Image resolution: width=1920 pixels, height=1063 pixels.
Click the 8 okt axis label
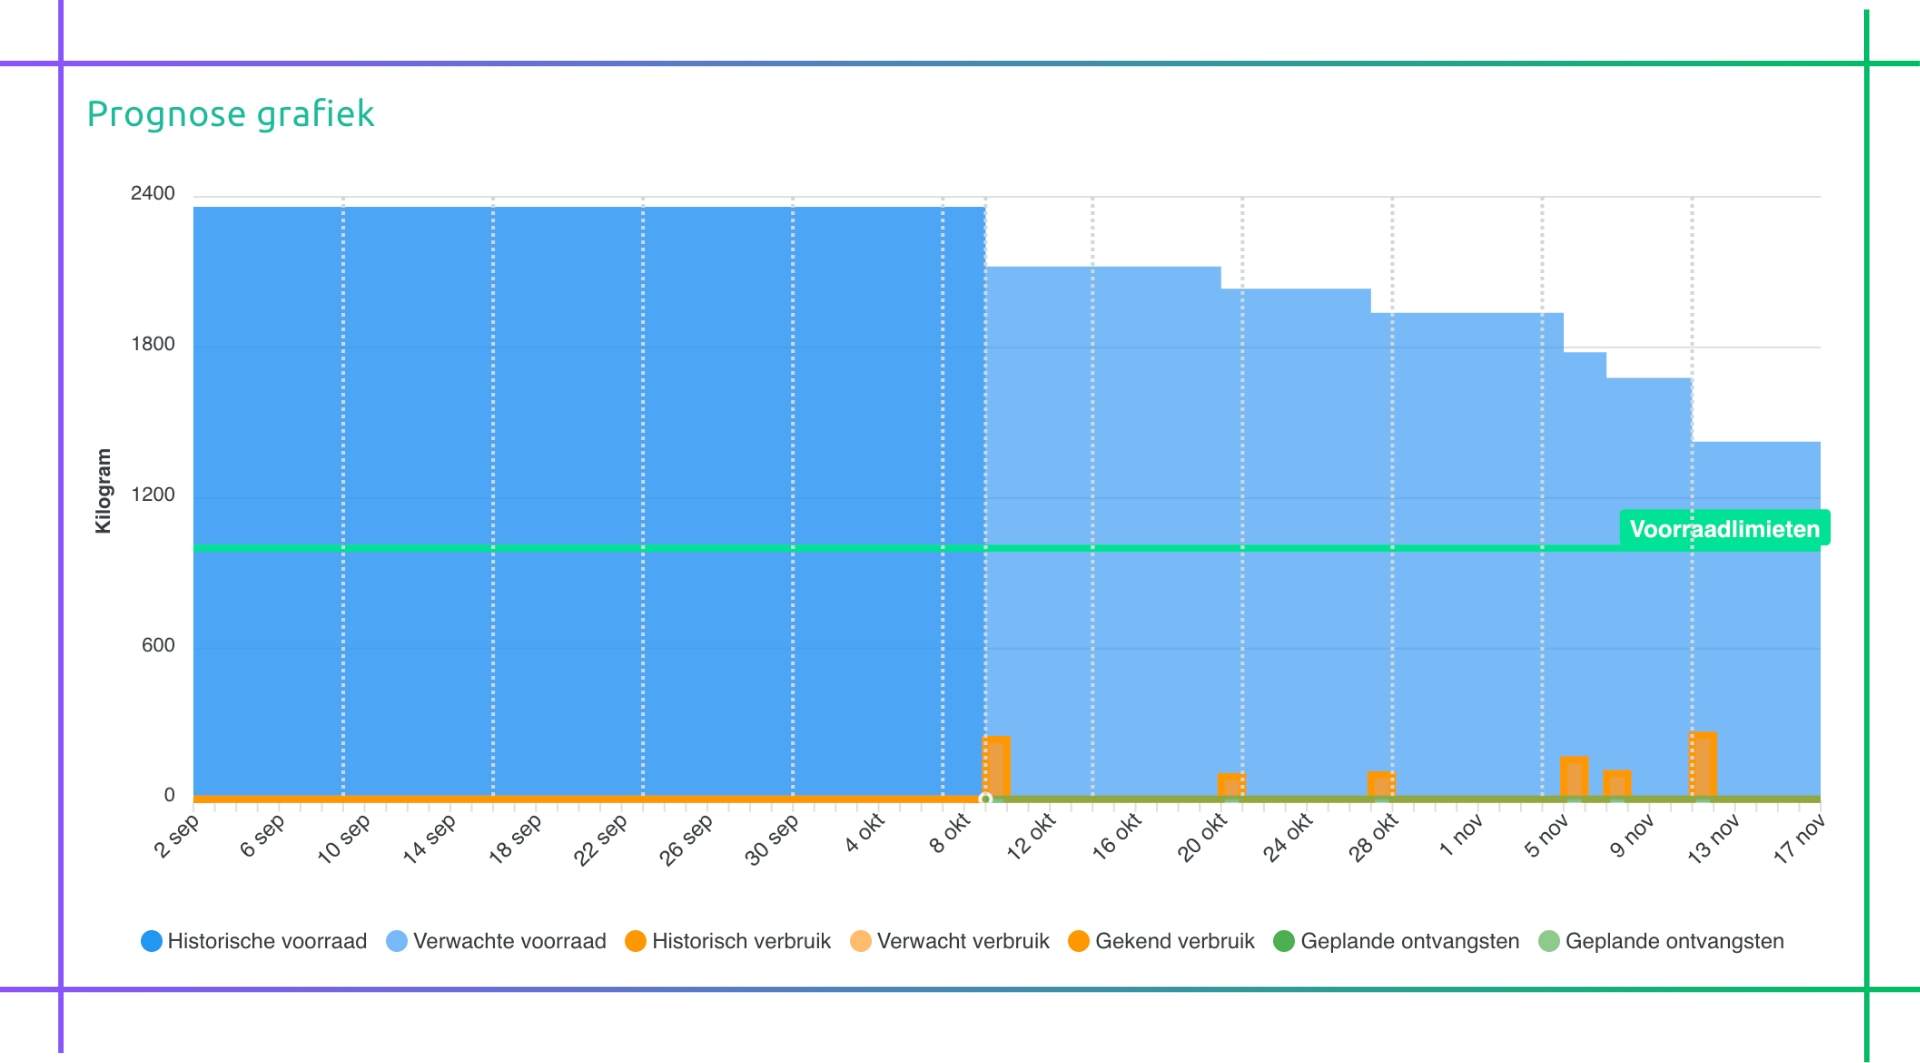[x=950, y=833]
